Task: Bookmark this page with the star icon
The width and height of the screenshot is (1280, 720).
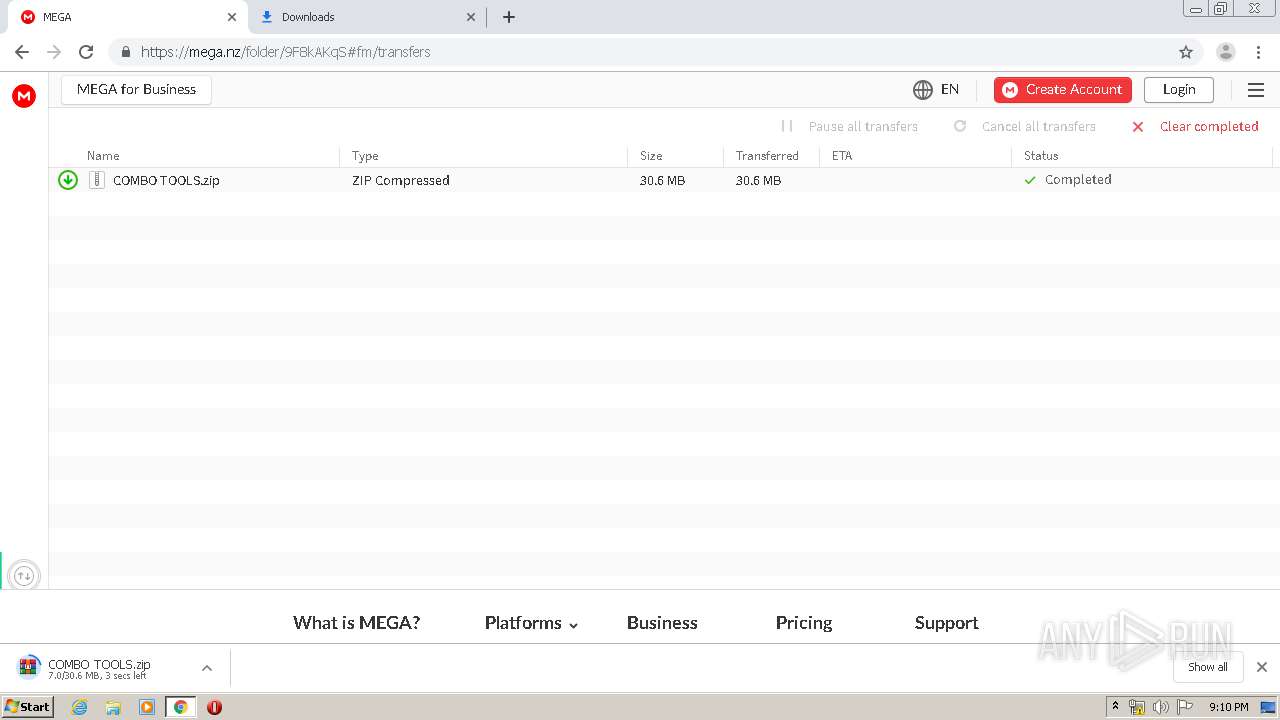Action: 1186,52
